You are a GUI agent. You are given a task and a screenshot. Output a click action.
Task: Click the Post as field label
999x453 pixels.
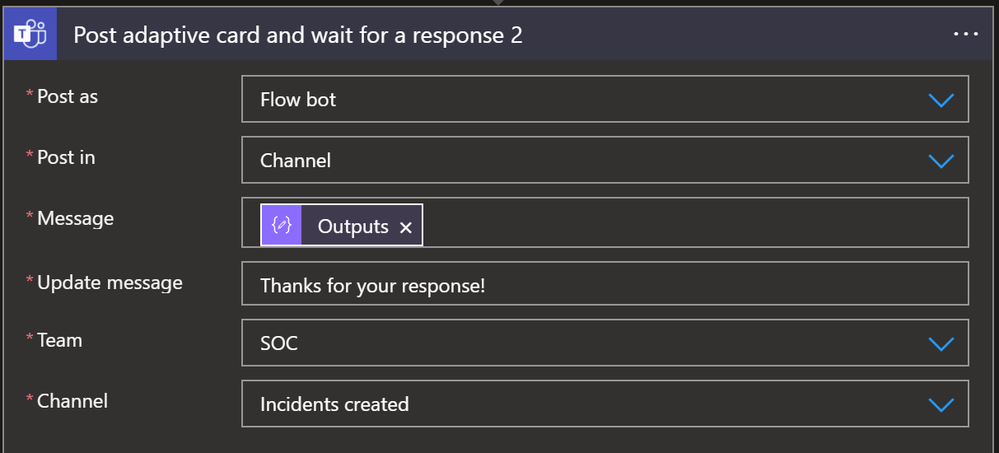pyautogui.click(x=68, y=96)
